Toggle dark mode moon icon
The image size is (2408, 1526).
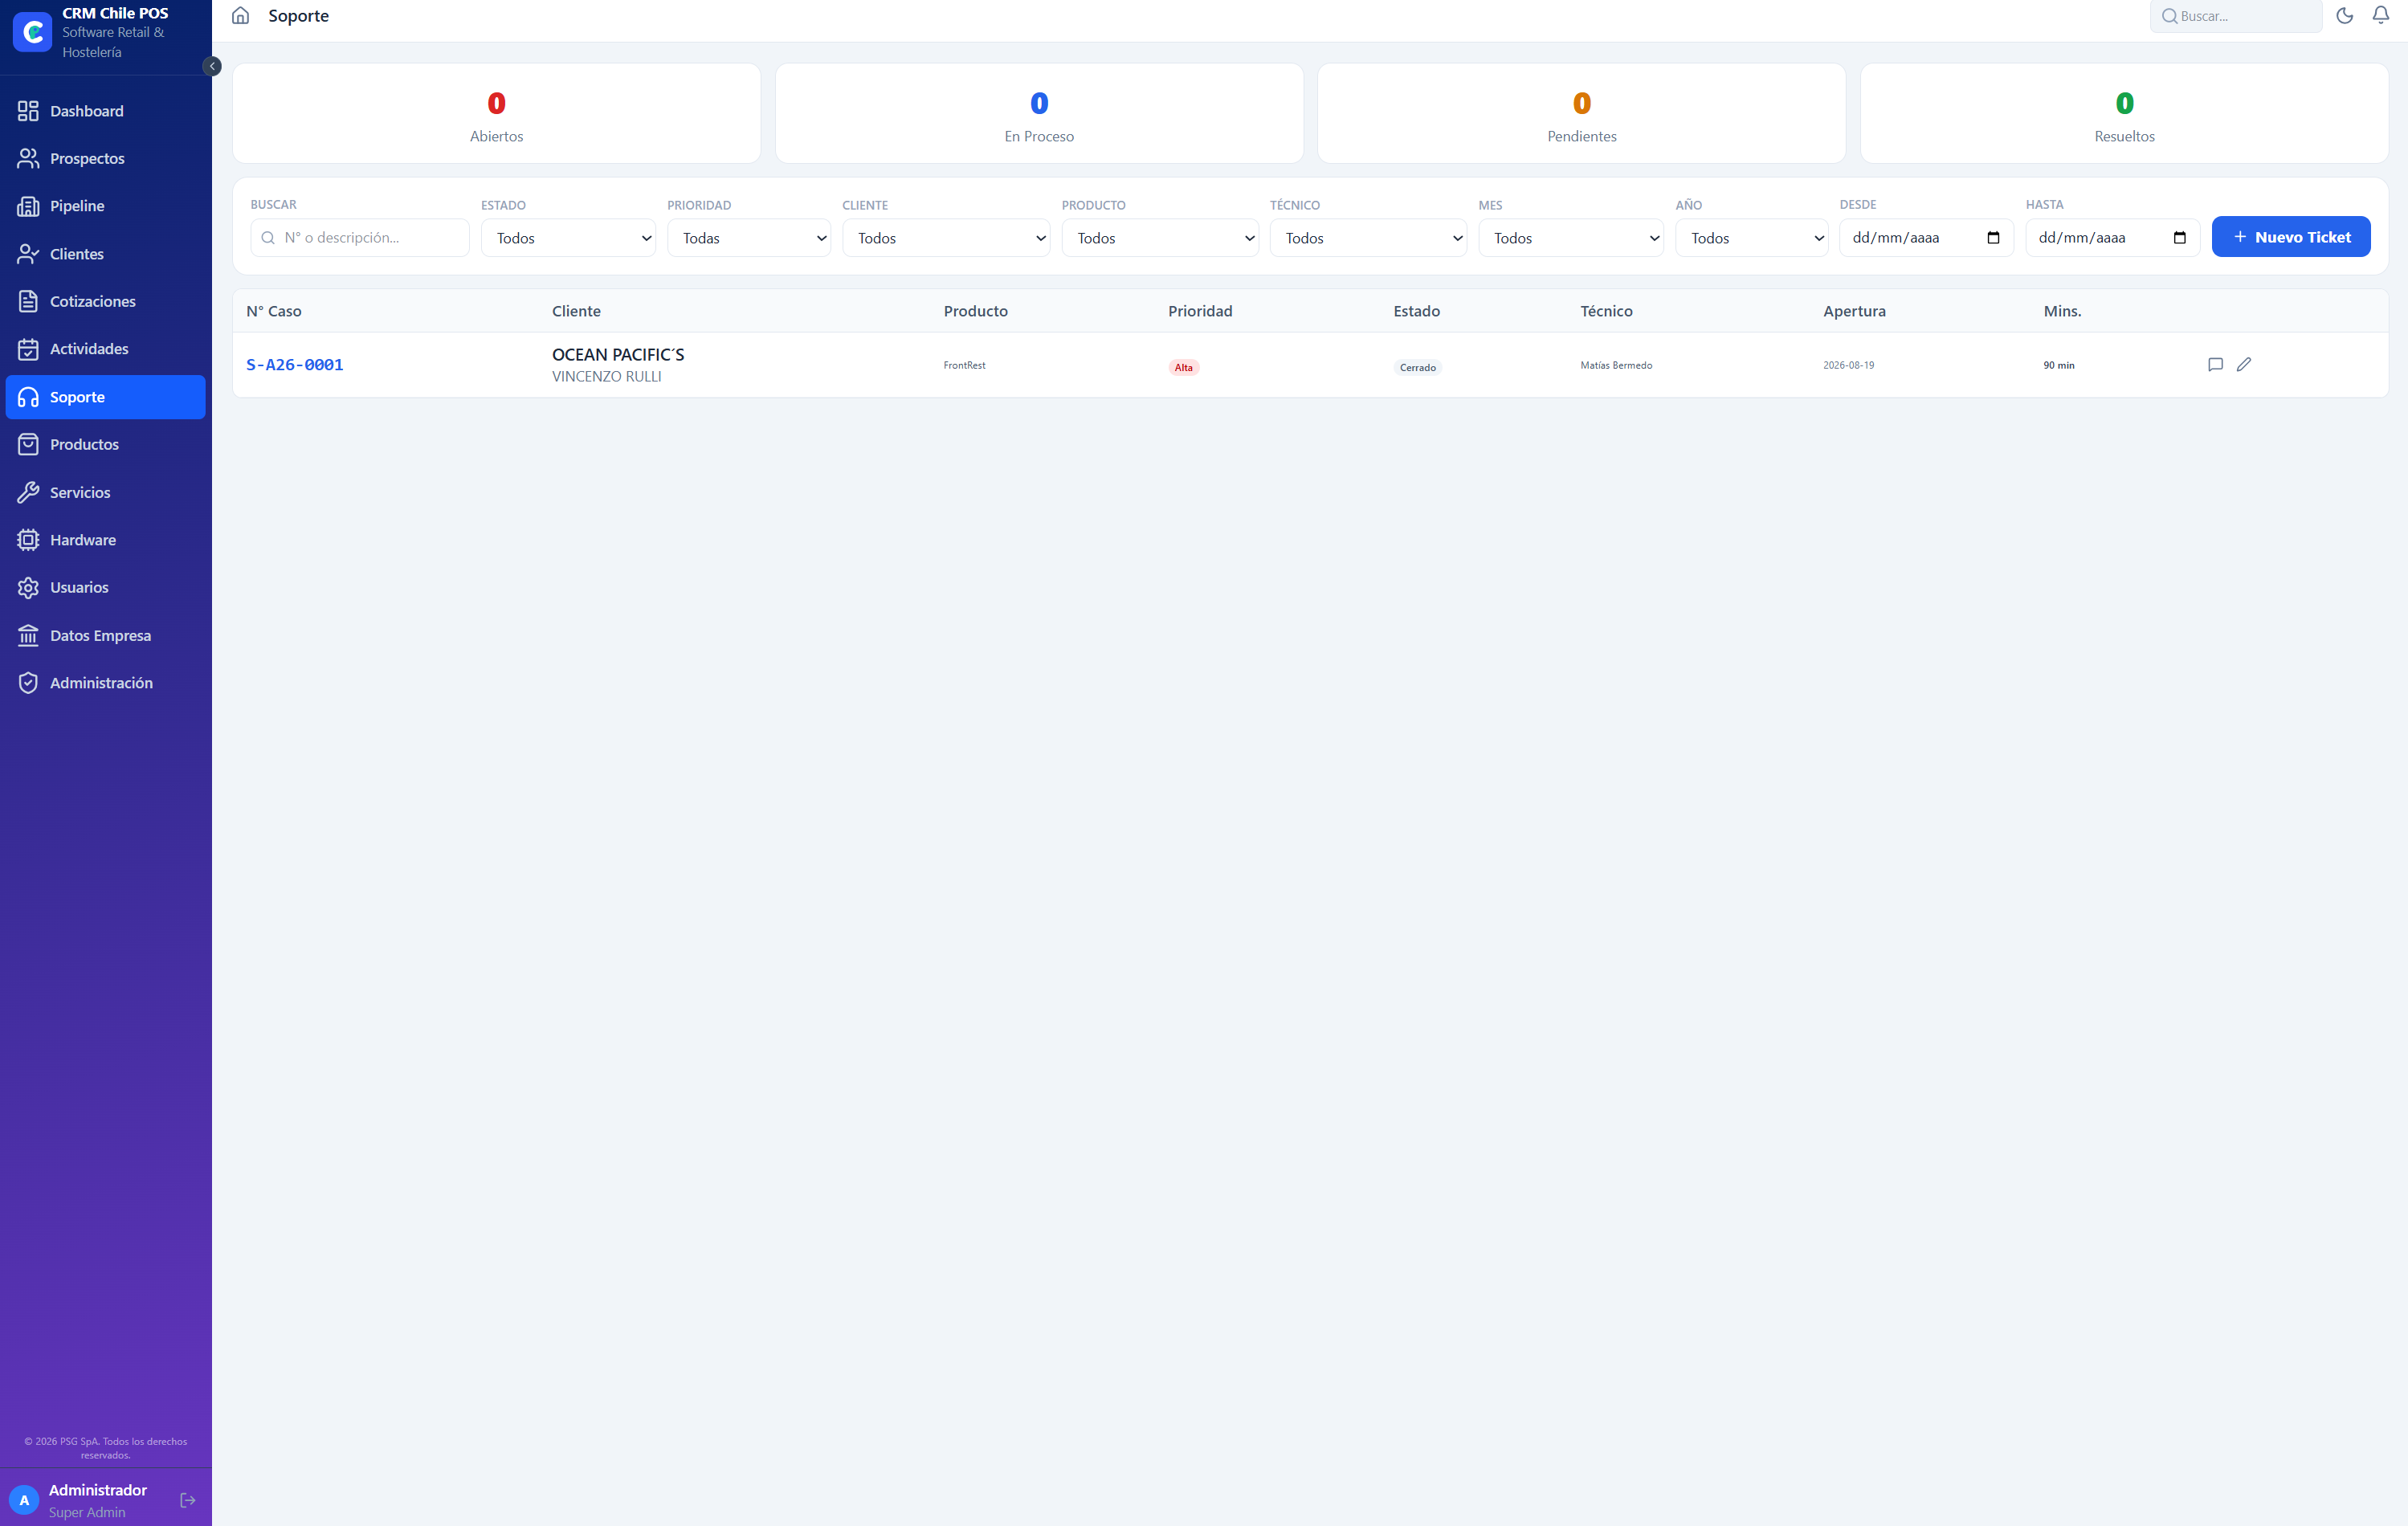point(2344,16)
